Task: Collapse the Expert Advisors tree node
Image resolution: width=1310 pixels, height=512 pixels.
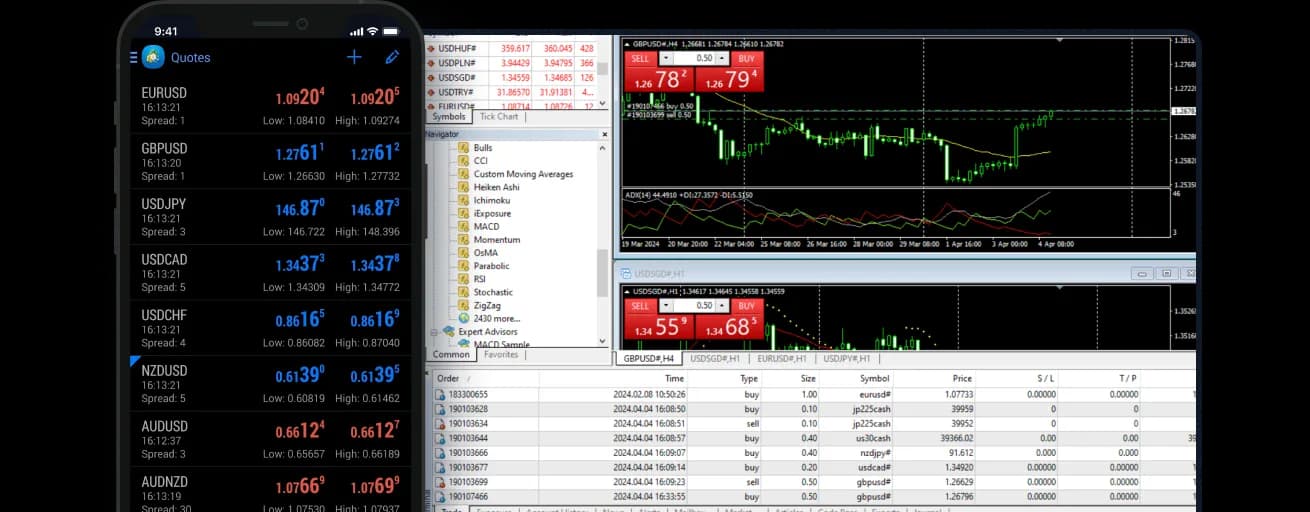Action: click(434, 332)
